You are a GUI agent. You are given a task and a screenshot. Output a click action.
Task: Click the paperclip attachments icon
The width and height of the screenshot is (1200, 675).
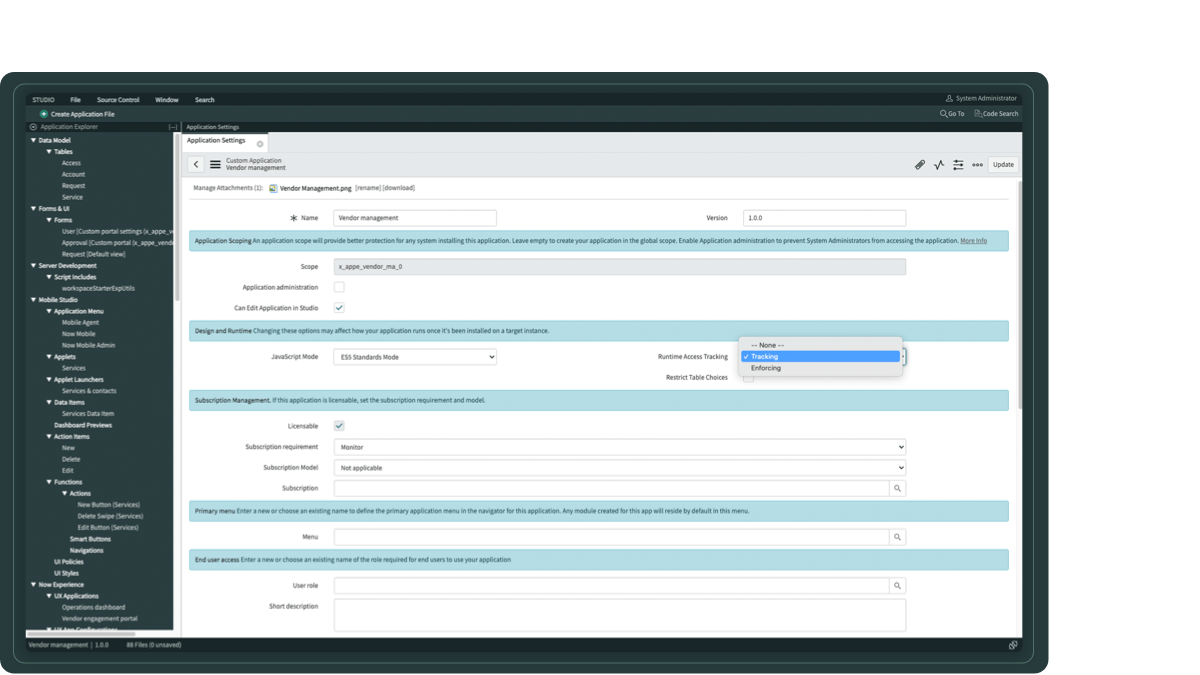[920, 165]
